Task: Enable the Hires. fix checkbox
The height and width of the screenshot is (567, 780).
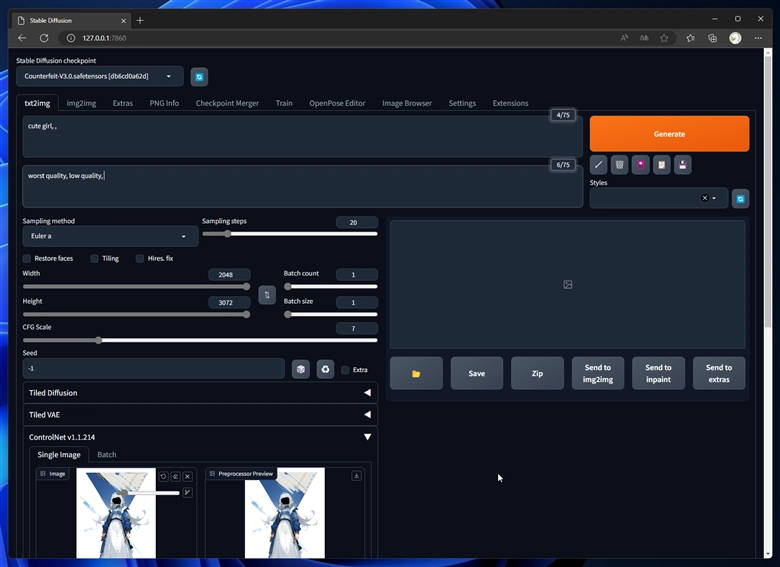Action: click(140, 258)
